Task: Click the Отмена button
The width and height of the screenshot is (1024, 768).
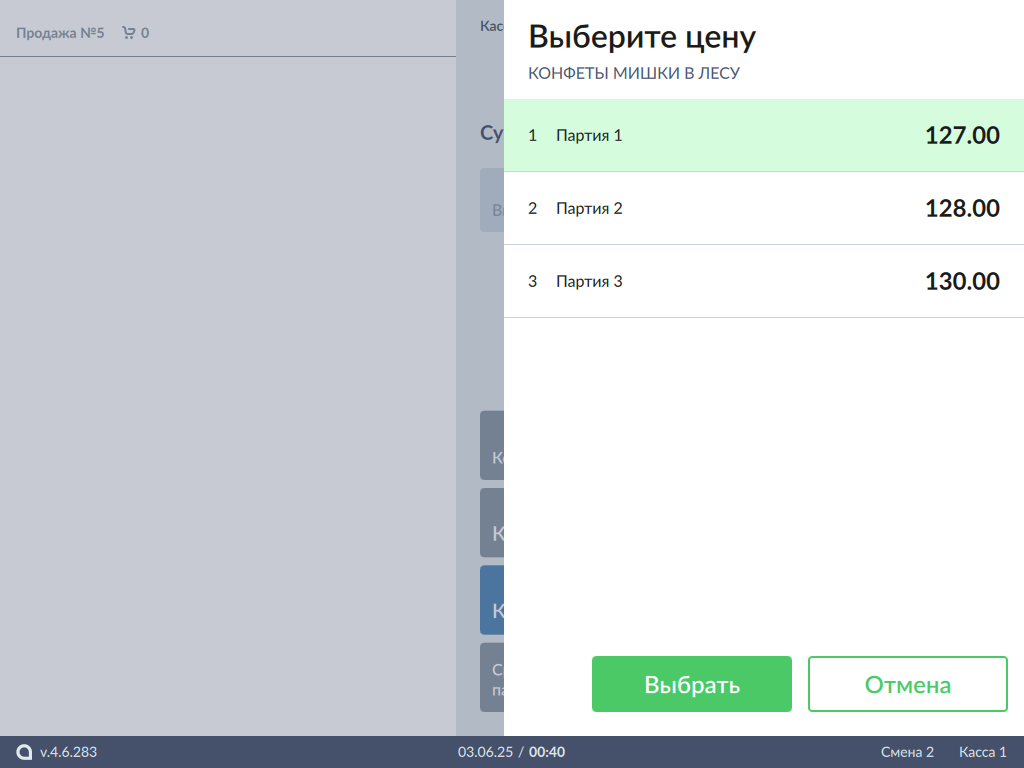Action: coord(907,684)
